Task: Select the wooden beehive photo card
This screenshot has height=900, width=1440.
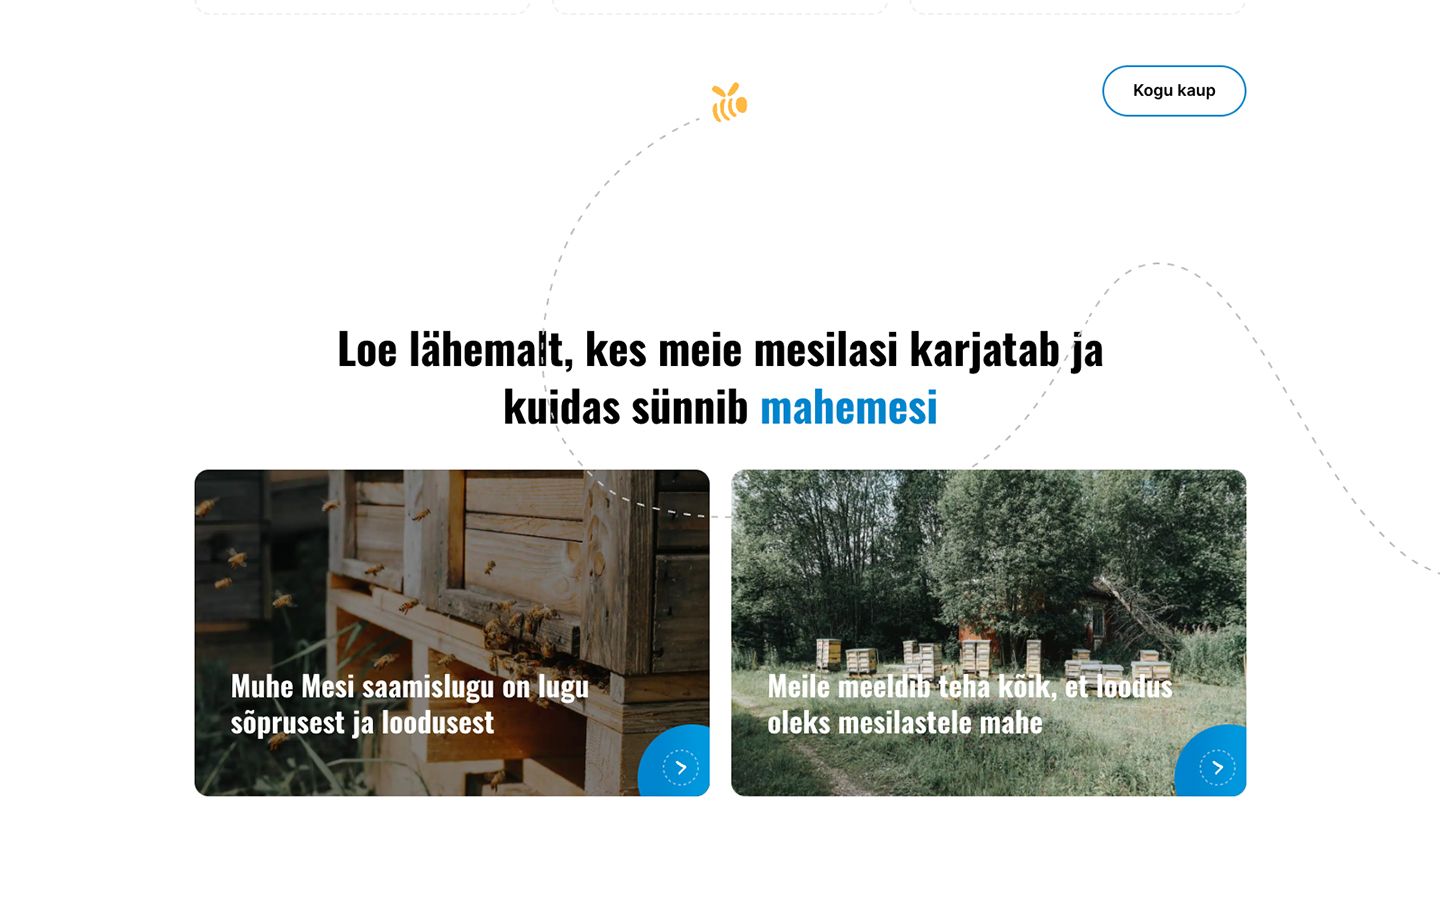Action: (x=452, y=633)
